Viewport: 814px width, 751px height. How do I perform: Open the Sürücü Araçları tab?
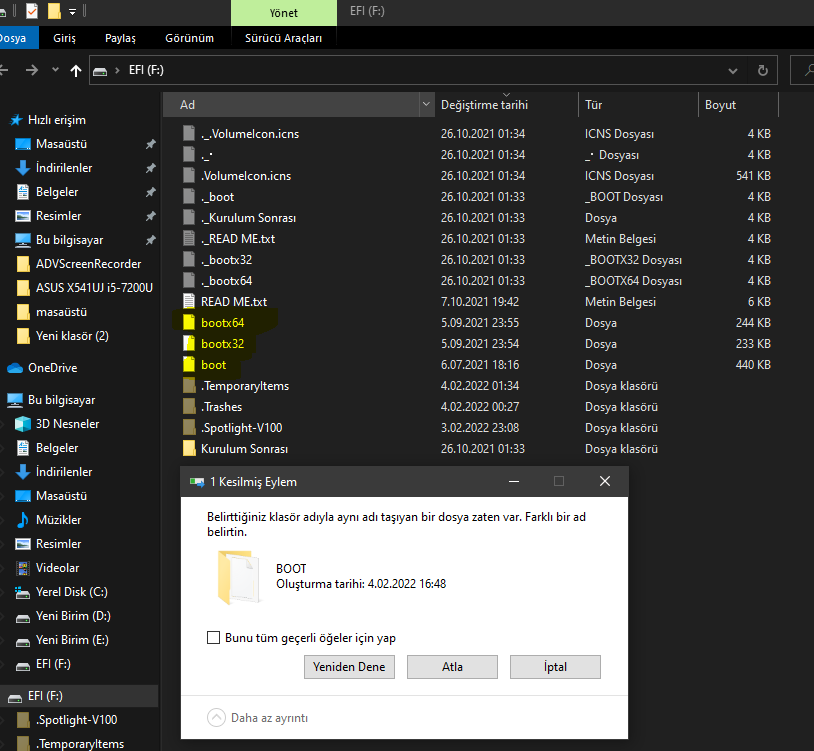[x=283, y=38]
